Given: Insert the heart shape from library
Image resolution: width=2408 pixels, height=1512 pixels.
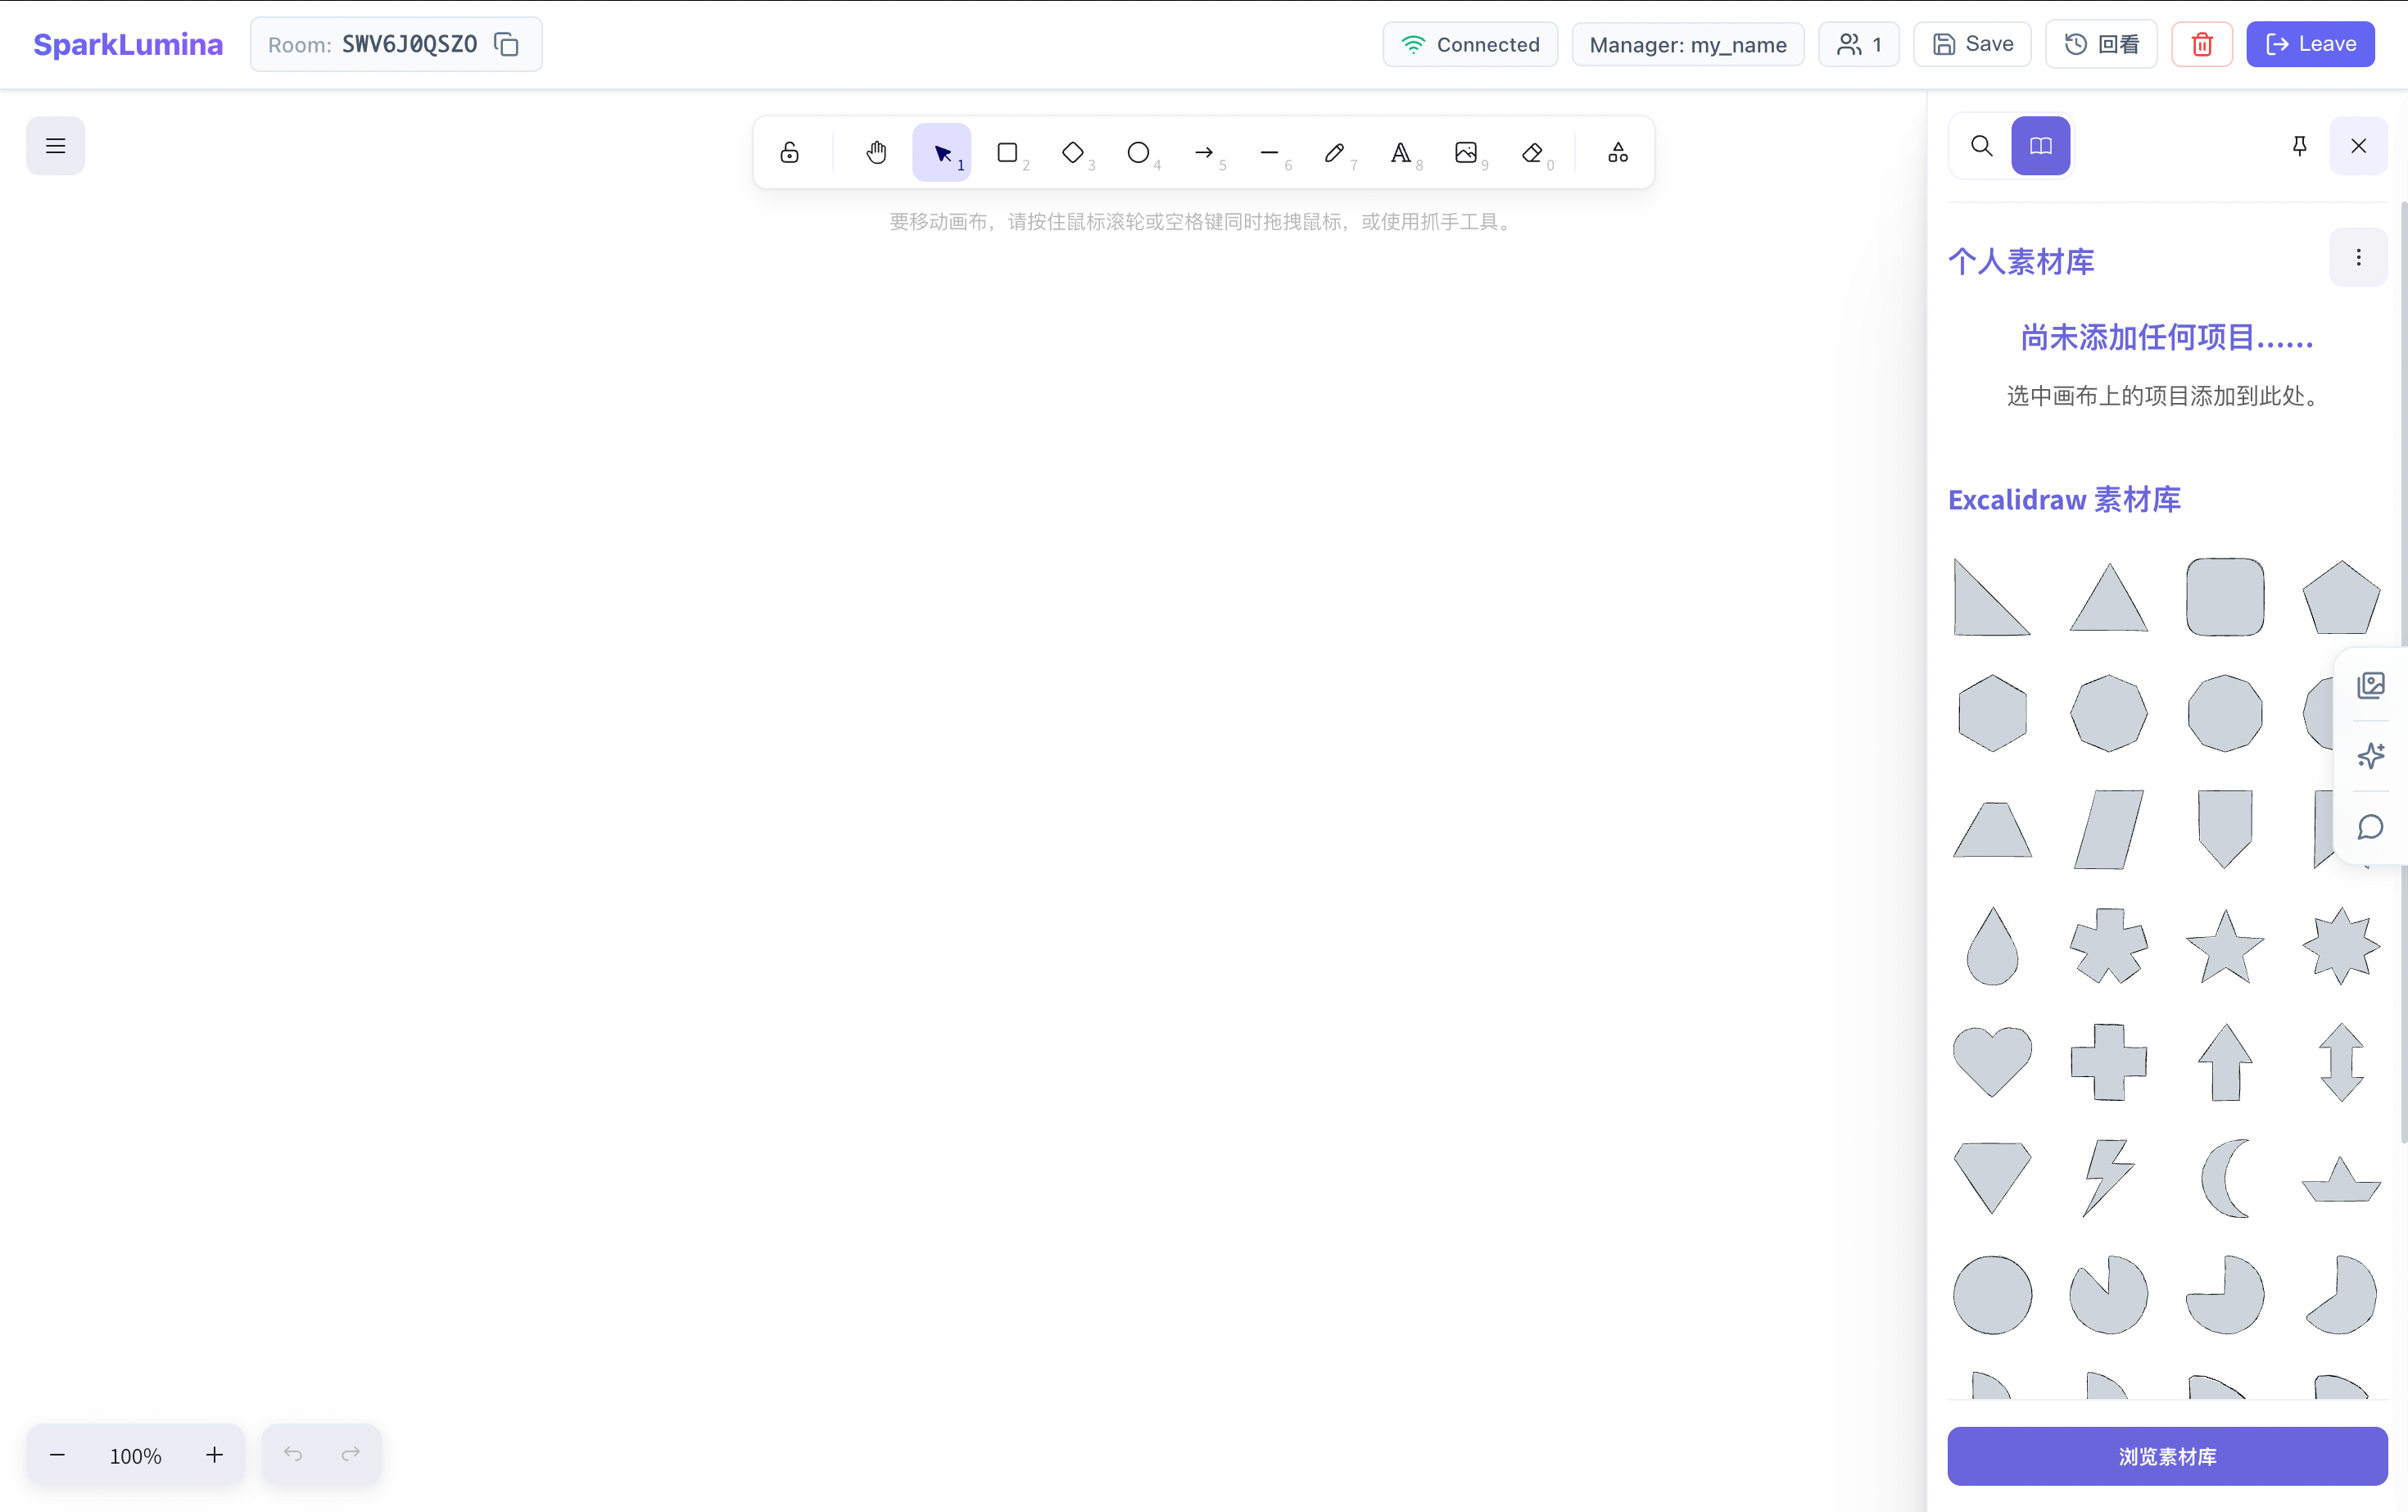Looking at the screenshot, I should click(1992, 1060).
